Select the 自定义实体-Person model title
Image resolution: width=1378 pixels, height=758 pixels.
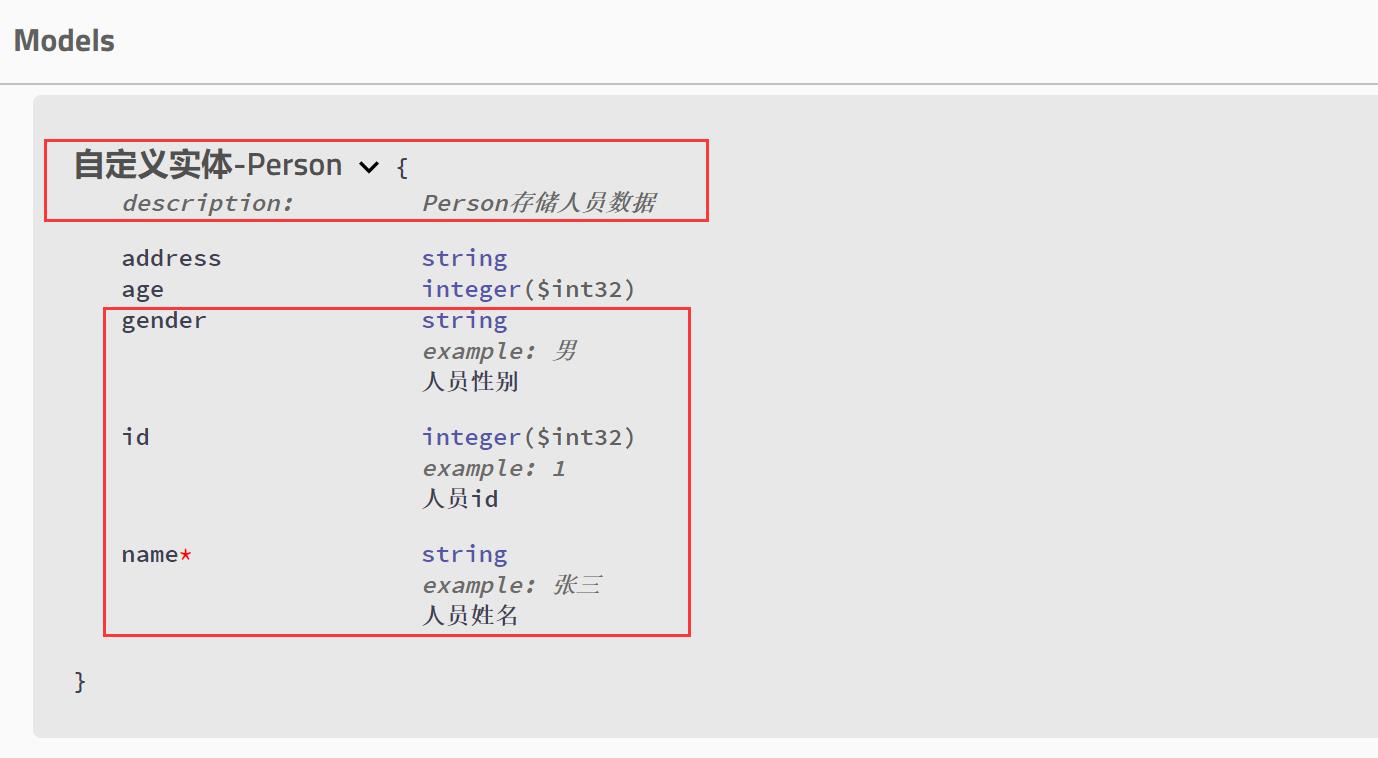click(208, 165)
